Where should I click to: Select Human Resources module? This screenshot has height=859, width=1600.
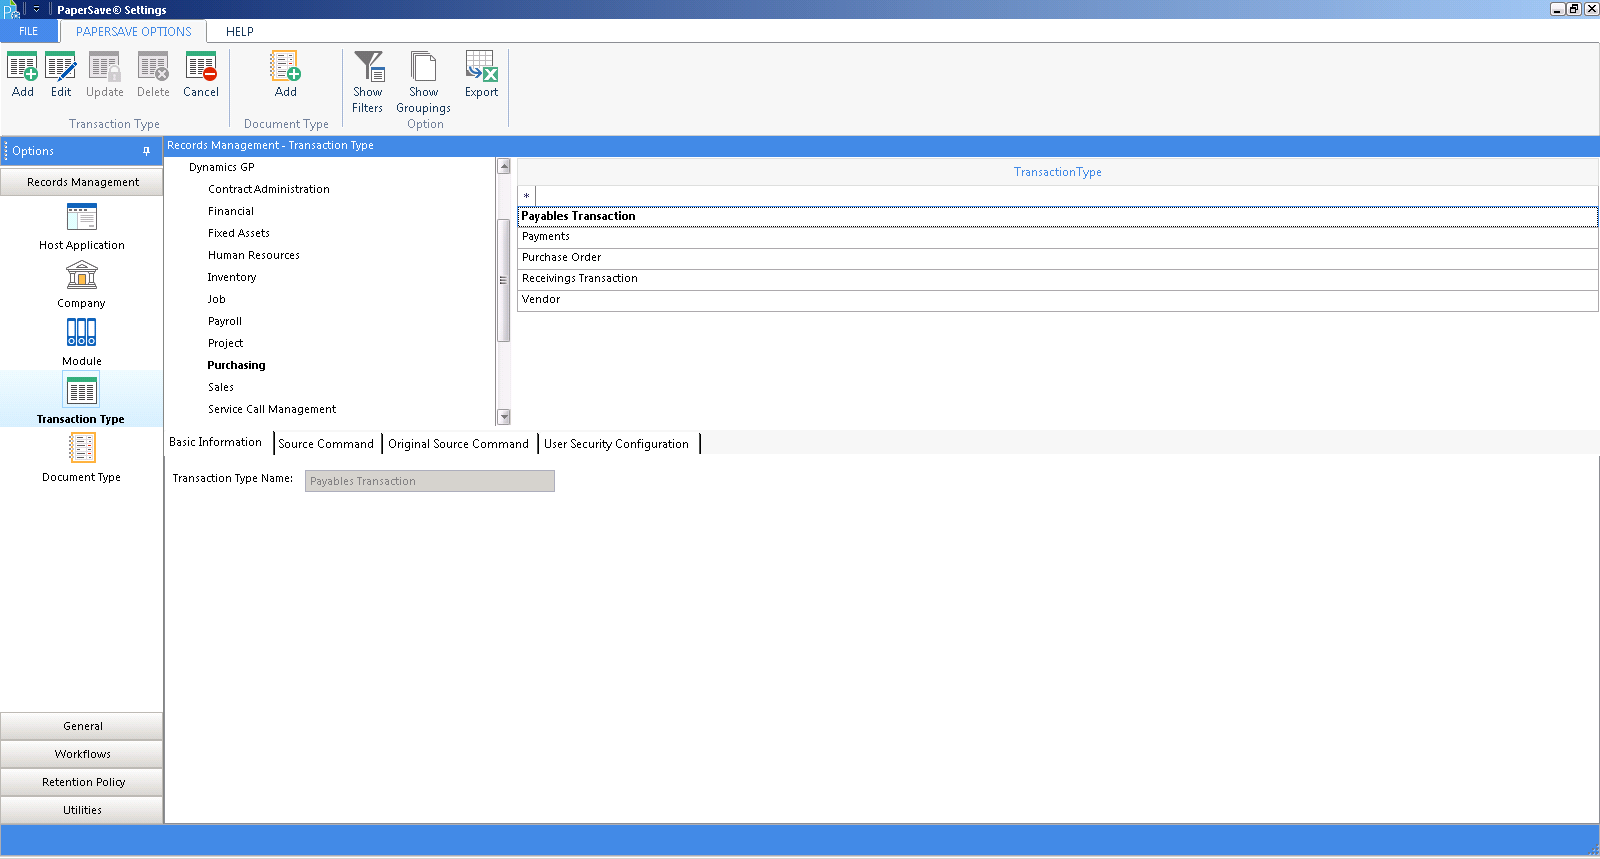[x=254, y=255]
